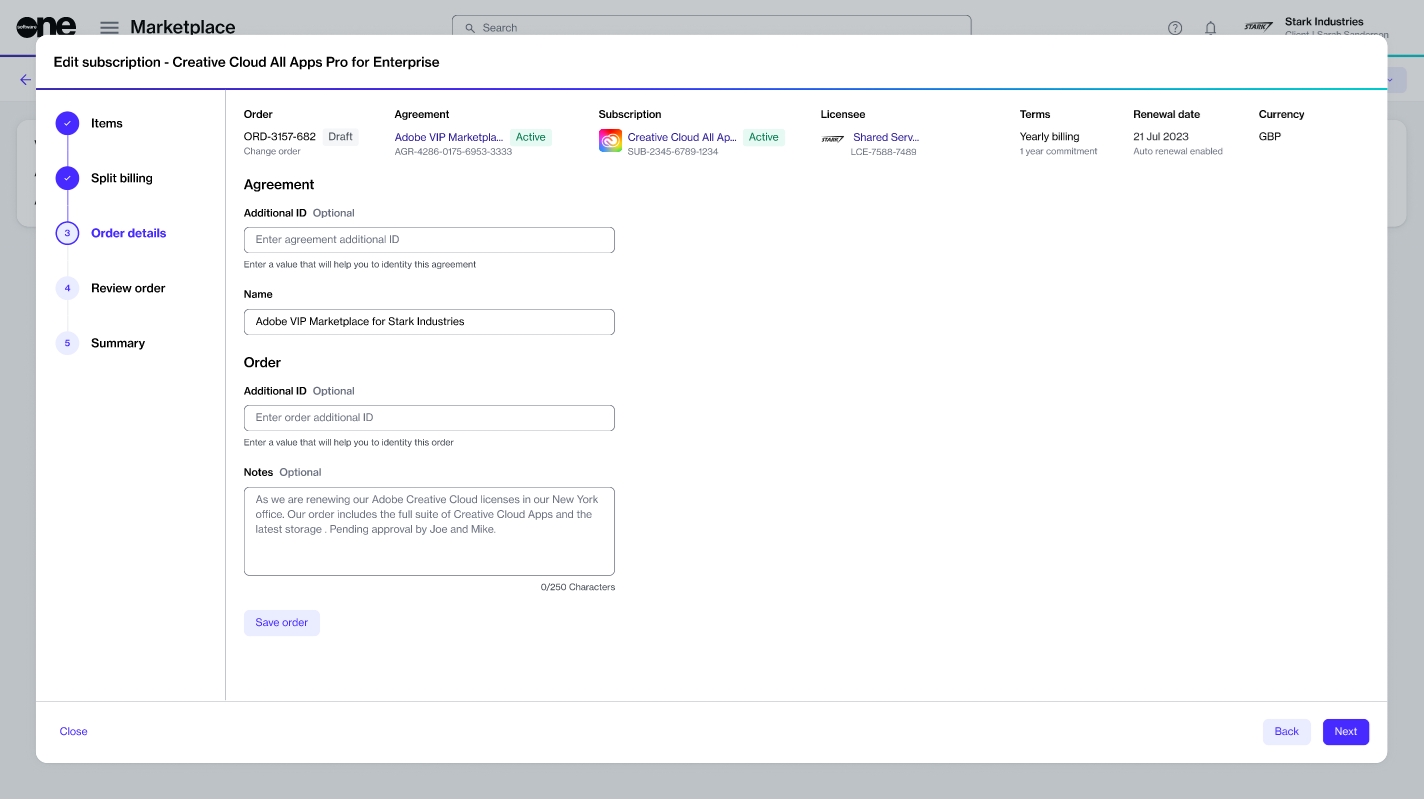Click the Auto renewal enabled text
1424x803 pixels.
(1178, 152)
